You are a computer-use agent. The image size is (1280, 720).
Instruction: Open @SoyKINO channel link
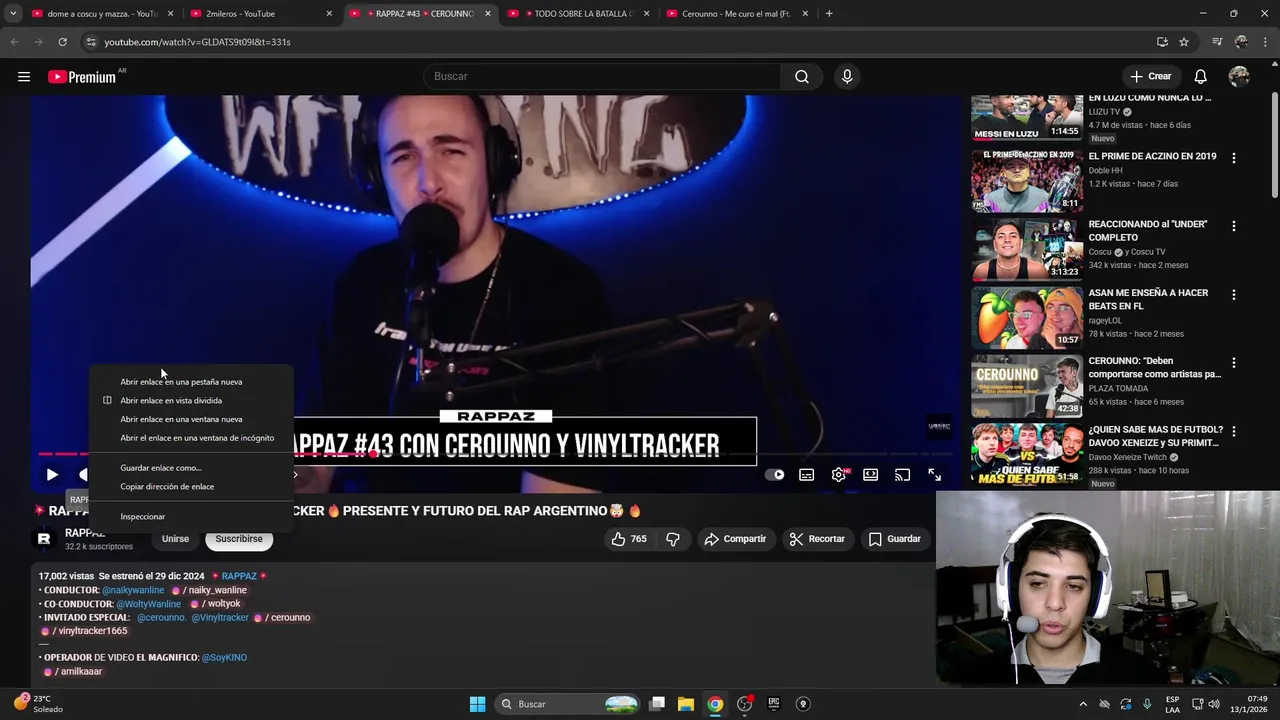(x=224, y=657)
